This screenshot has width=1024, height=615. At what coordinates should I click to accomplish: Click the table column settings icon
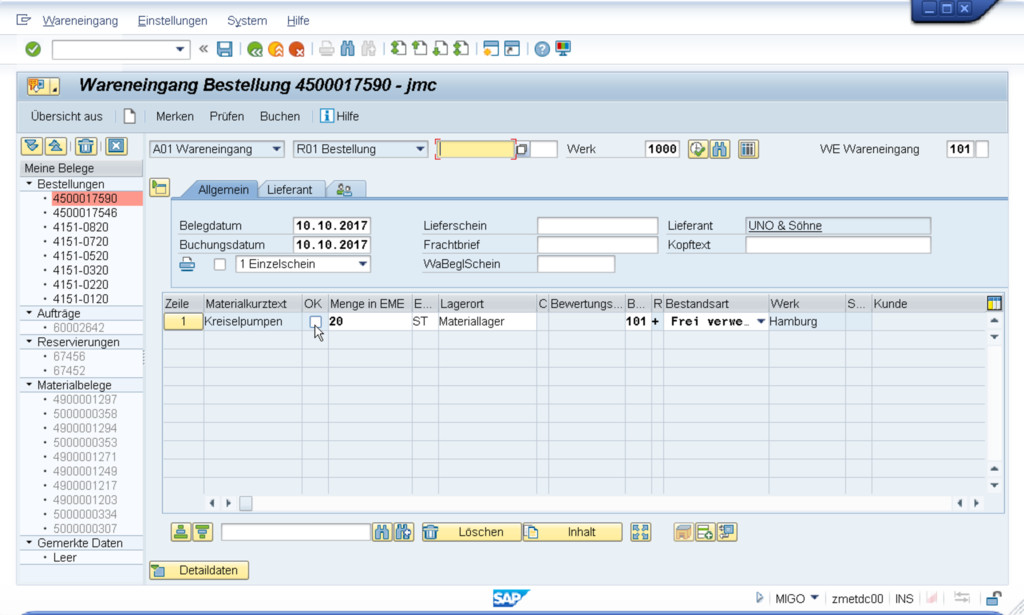993,303
